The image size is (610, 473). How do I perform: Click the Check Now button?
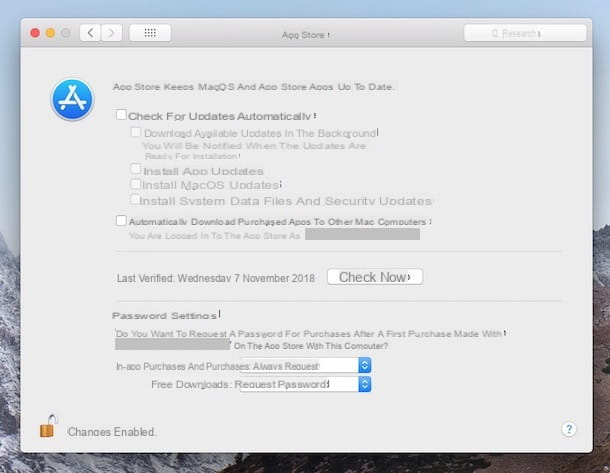(375, 277)
